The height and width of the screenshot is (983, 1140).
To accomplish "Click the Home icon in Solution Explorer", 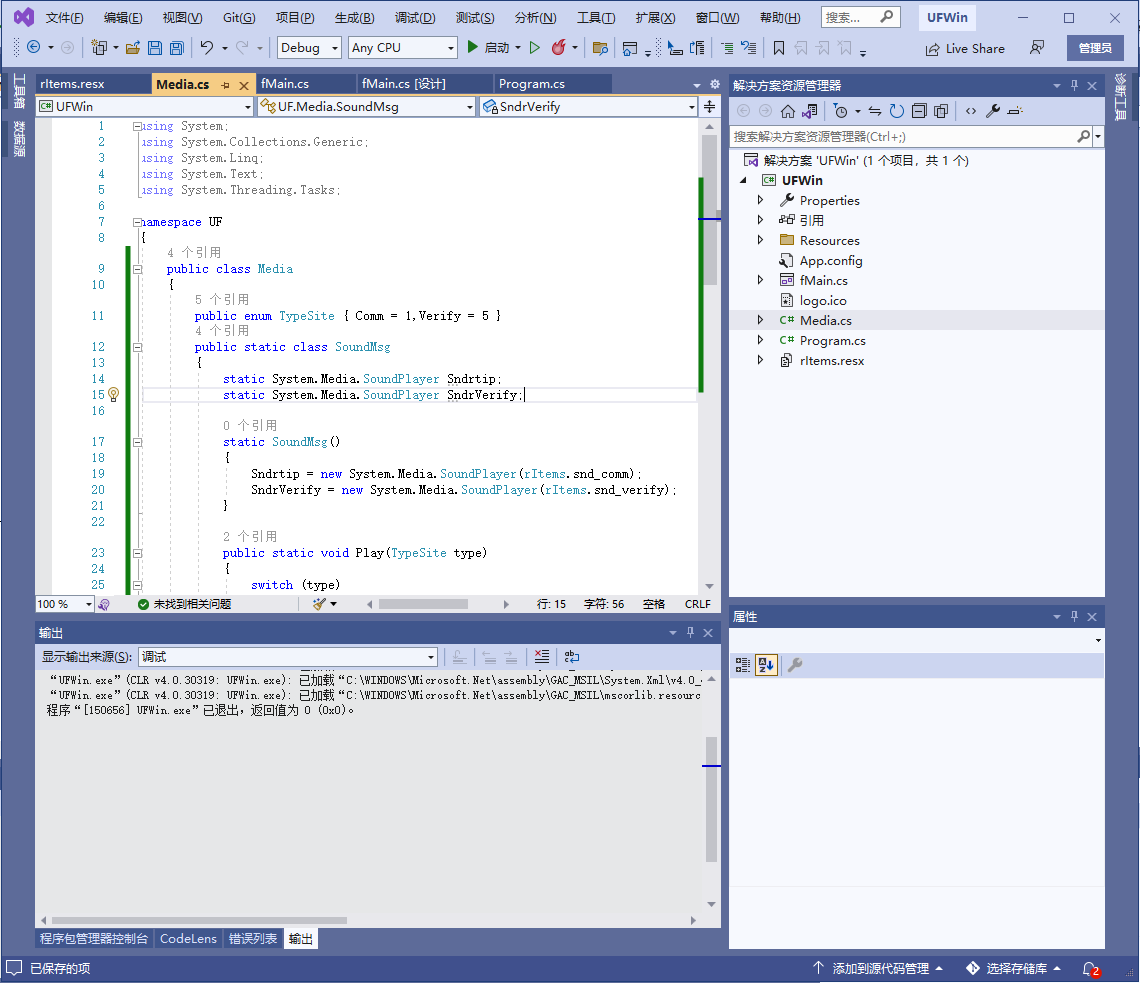I will [x=787, y=111].
